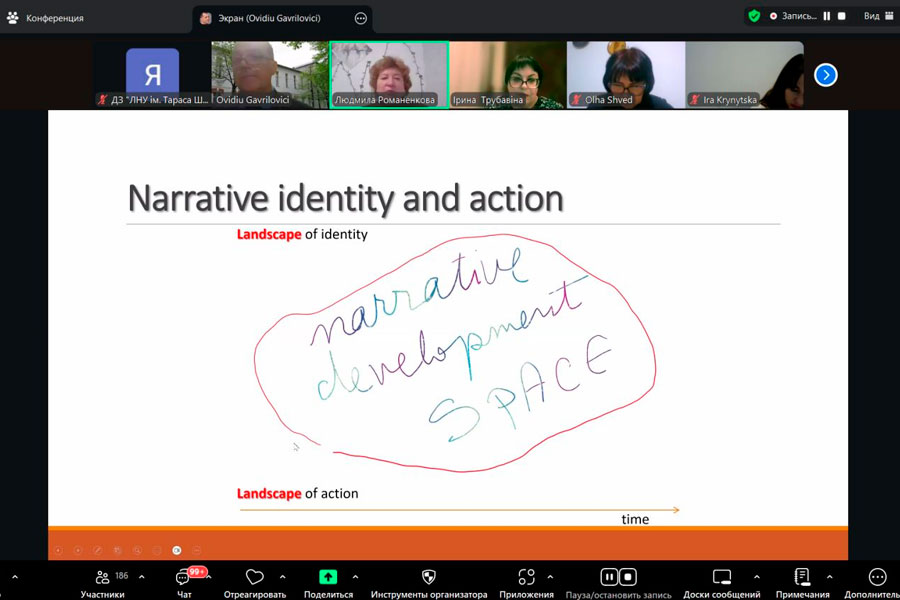Stop recording in bottom toolbar

click(628, 577)
